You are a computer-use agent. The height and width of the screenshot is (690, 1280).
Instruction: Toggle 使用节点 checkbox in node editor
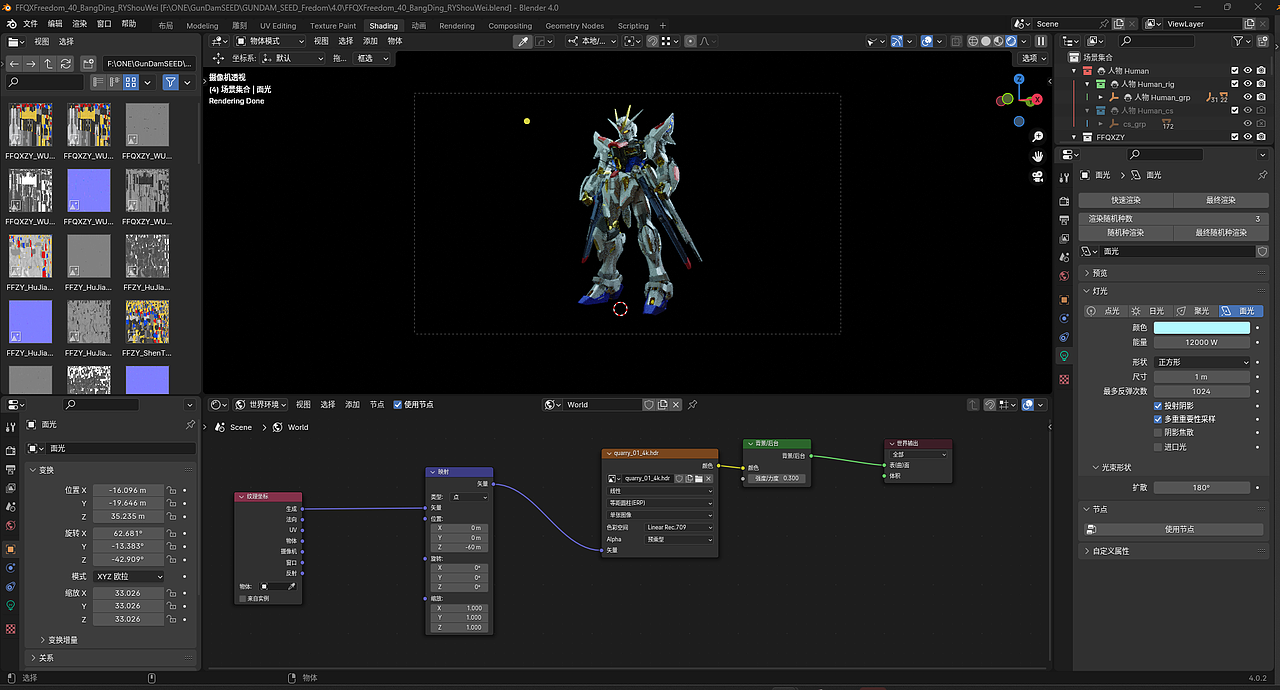(398, 405)
